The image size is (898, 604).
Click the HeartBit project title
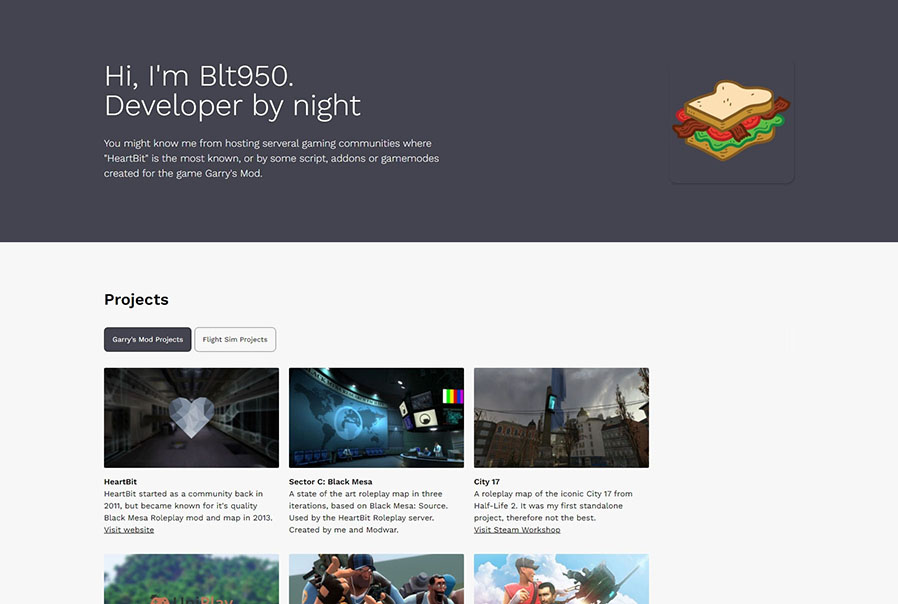(x=121, y=482)
